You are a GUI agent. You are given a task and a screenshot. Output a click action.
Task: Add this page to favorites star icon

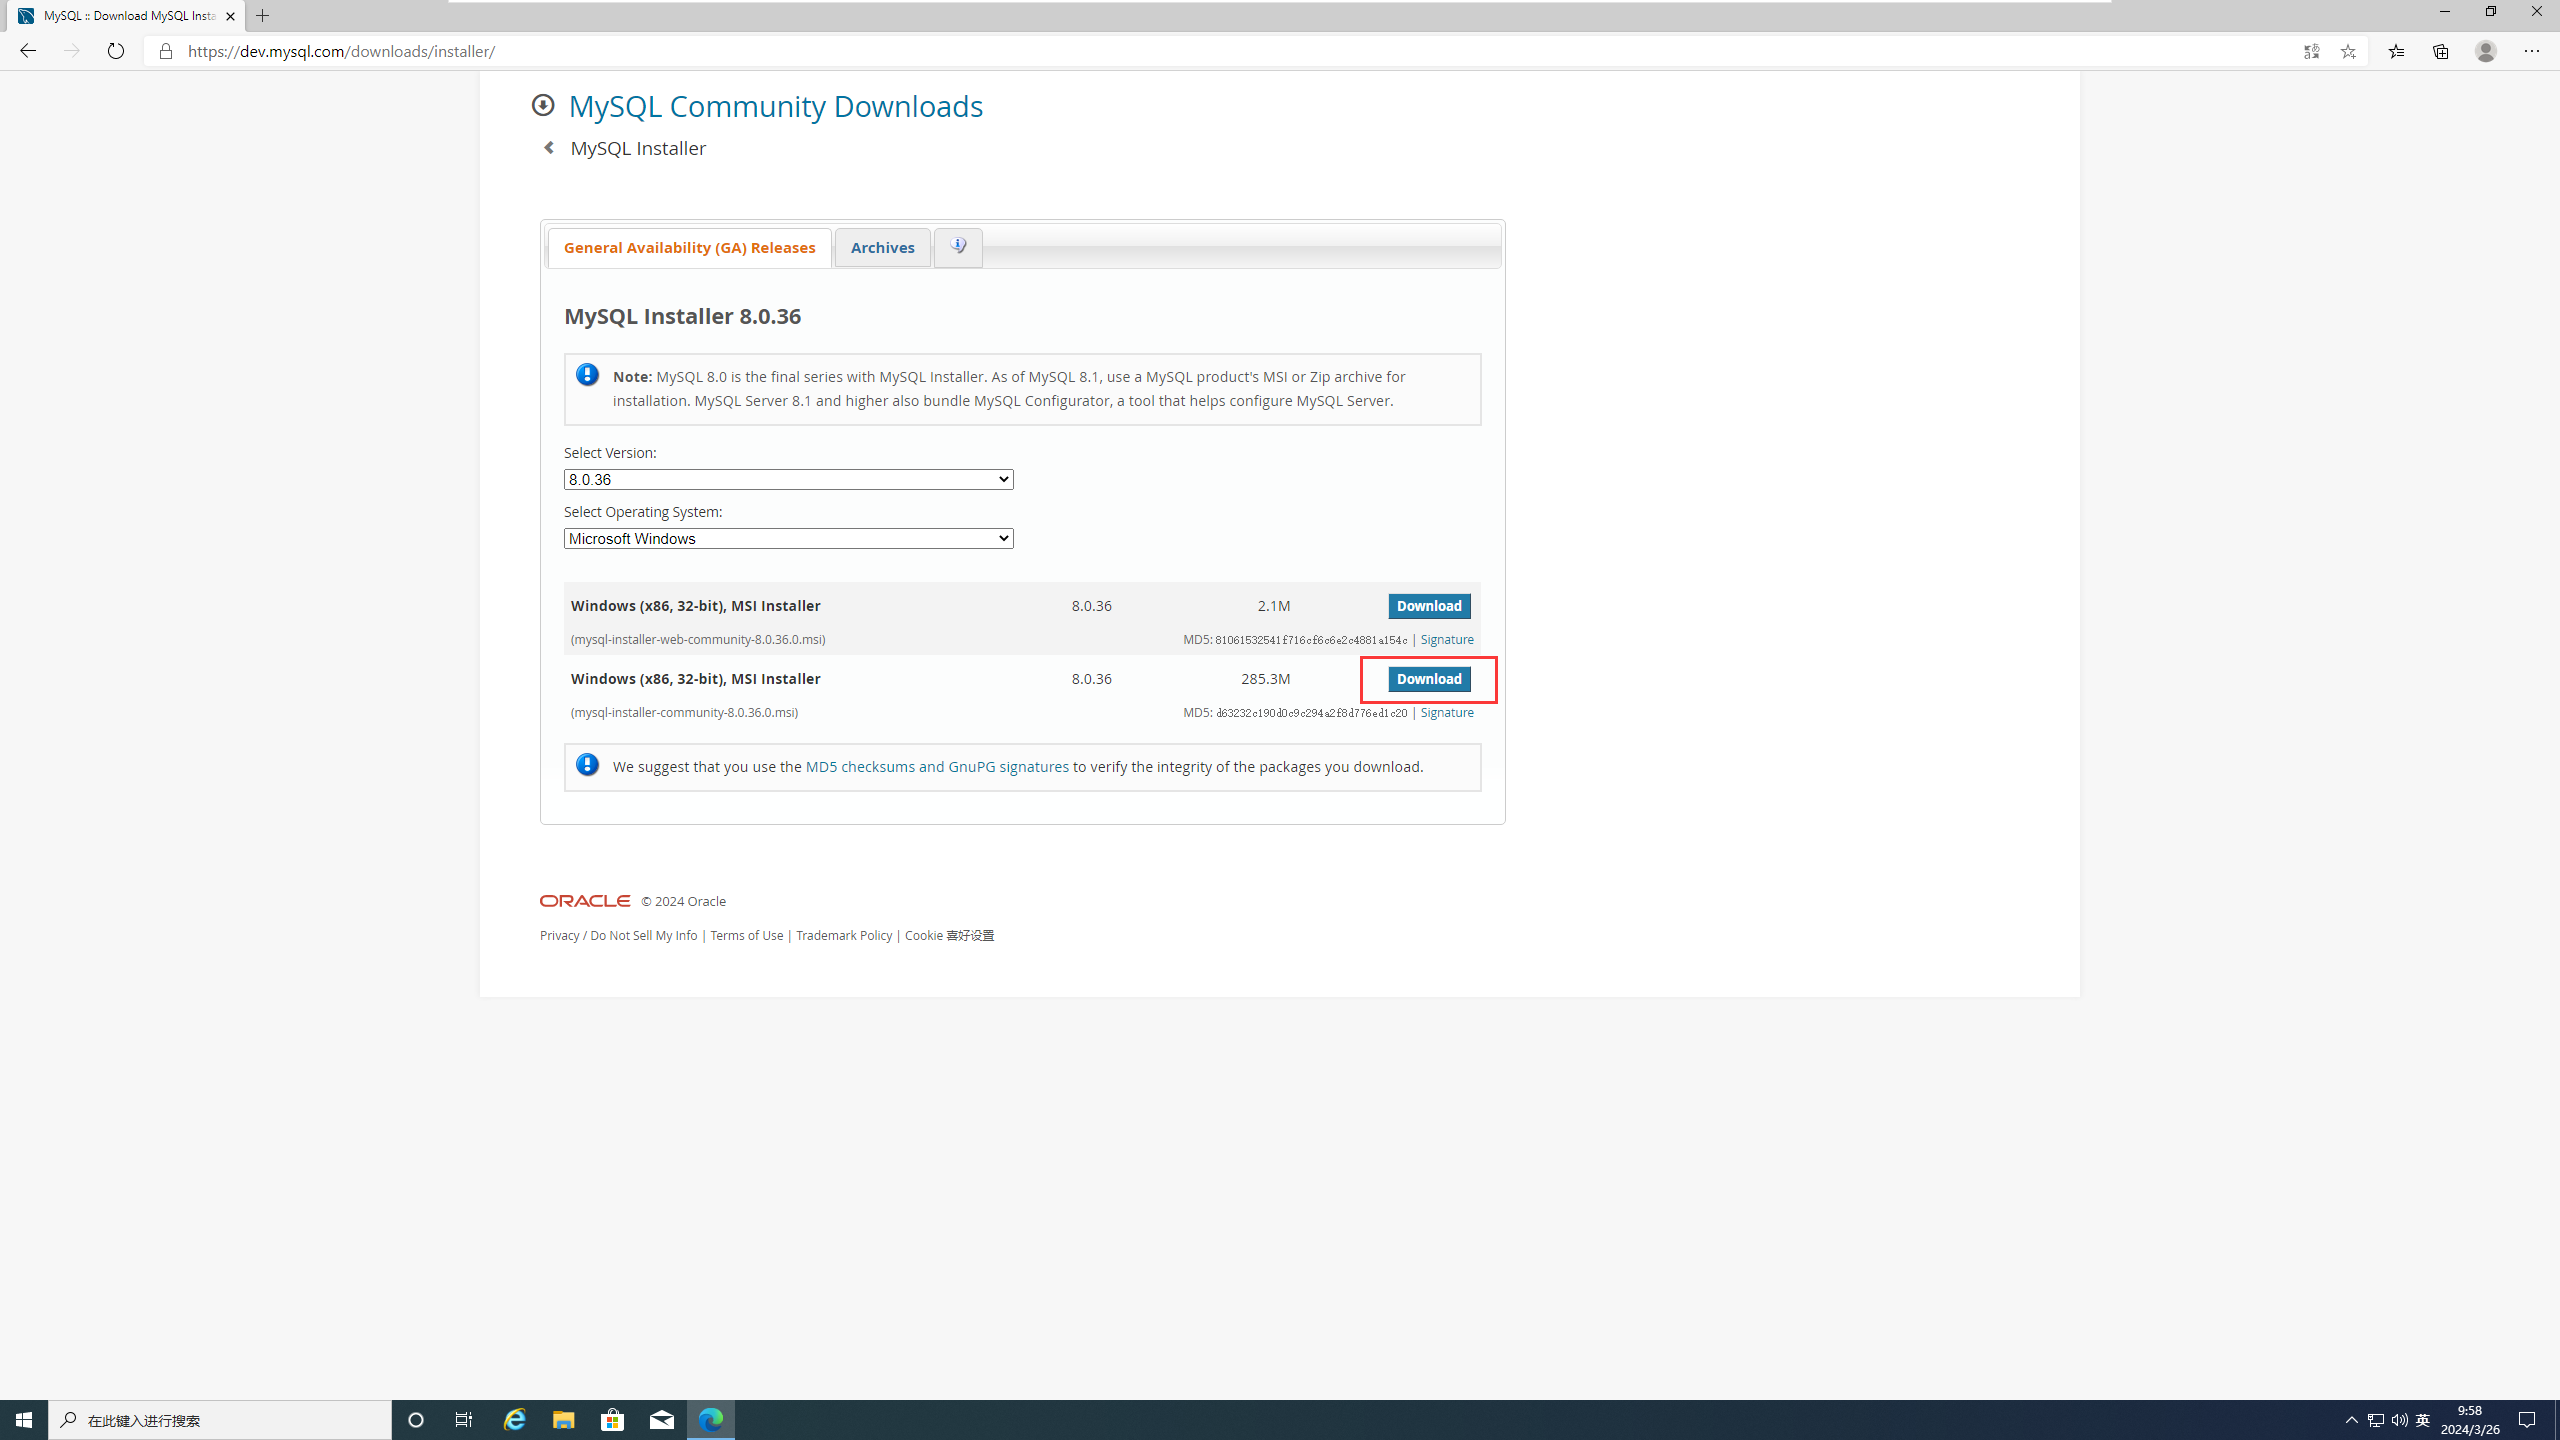2348,51
